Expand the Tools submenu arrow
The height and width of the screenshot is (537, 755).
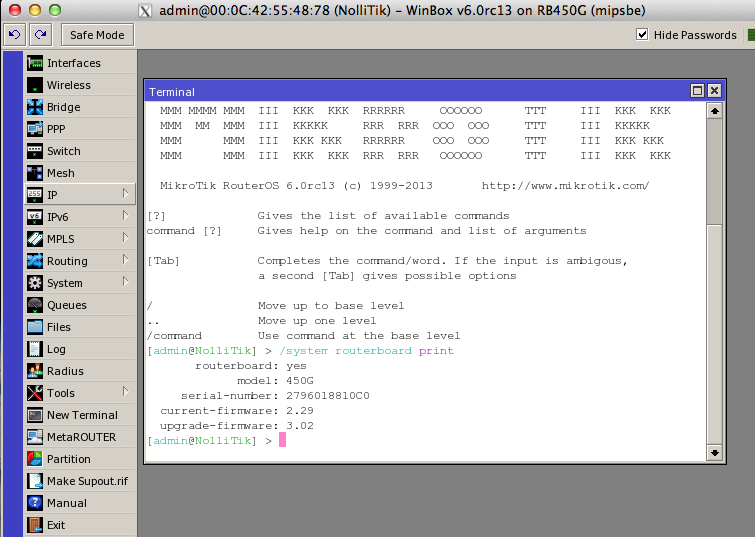(126, 392)
